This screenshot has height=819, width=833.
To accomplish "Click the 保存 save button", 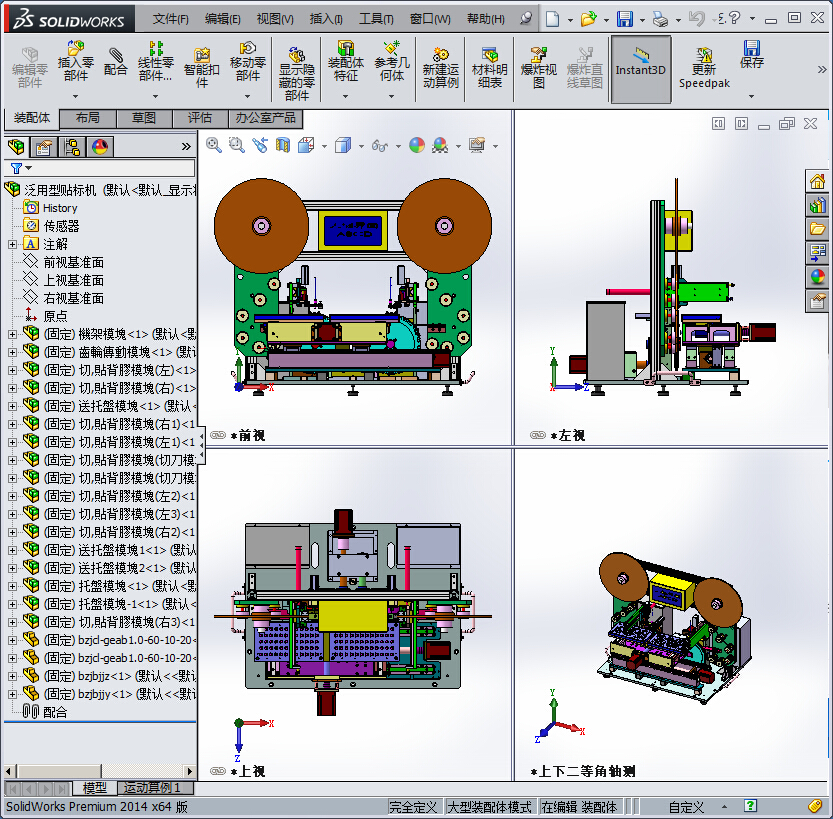I will 752,54.
